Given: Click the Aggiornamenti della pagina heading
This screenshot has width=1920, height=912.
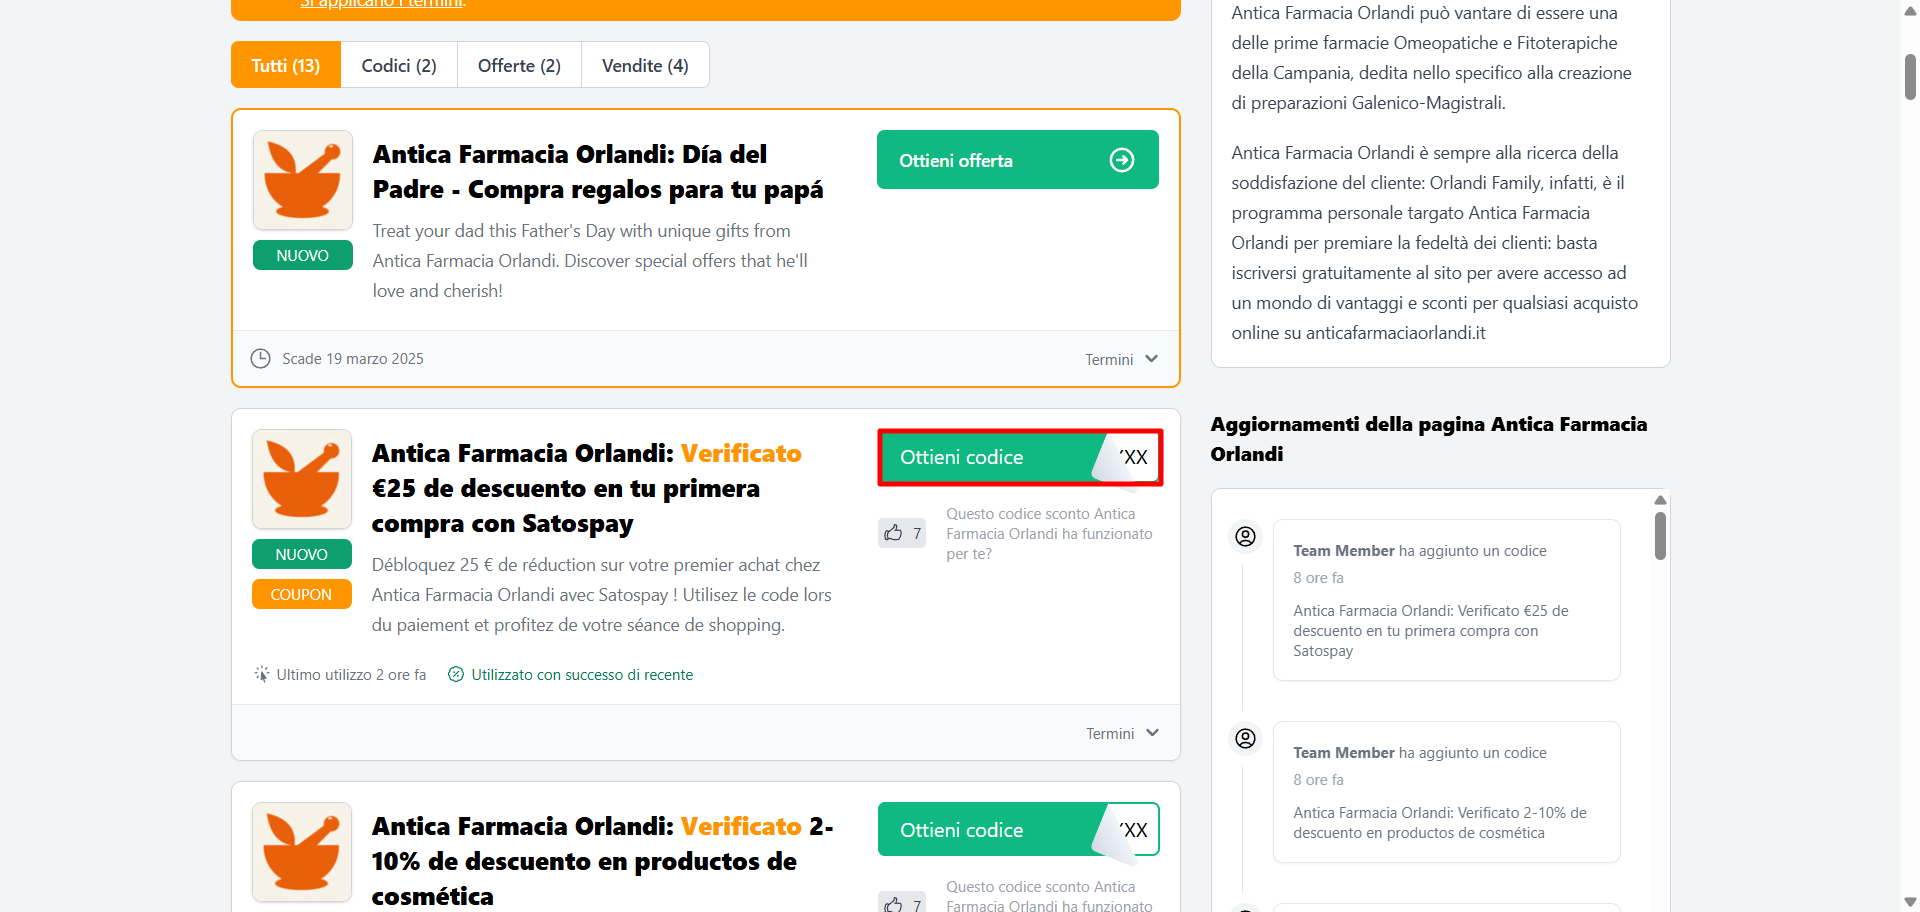Looking at the screenshot, I should [1428, 439].
